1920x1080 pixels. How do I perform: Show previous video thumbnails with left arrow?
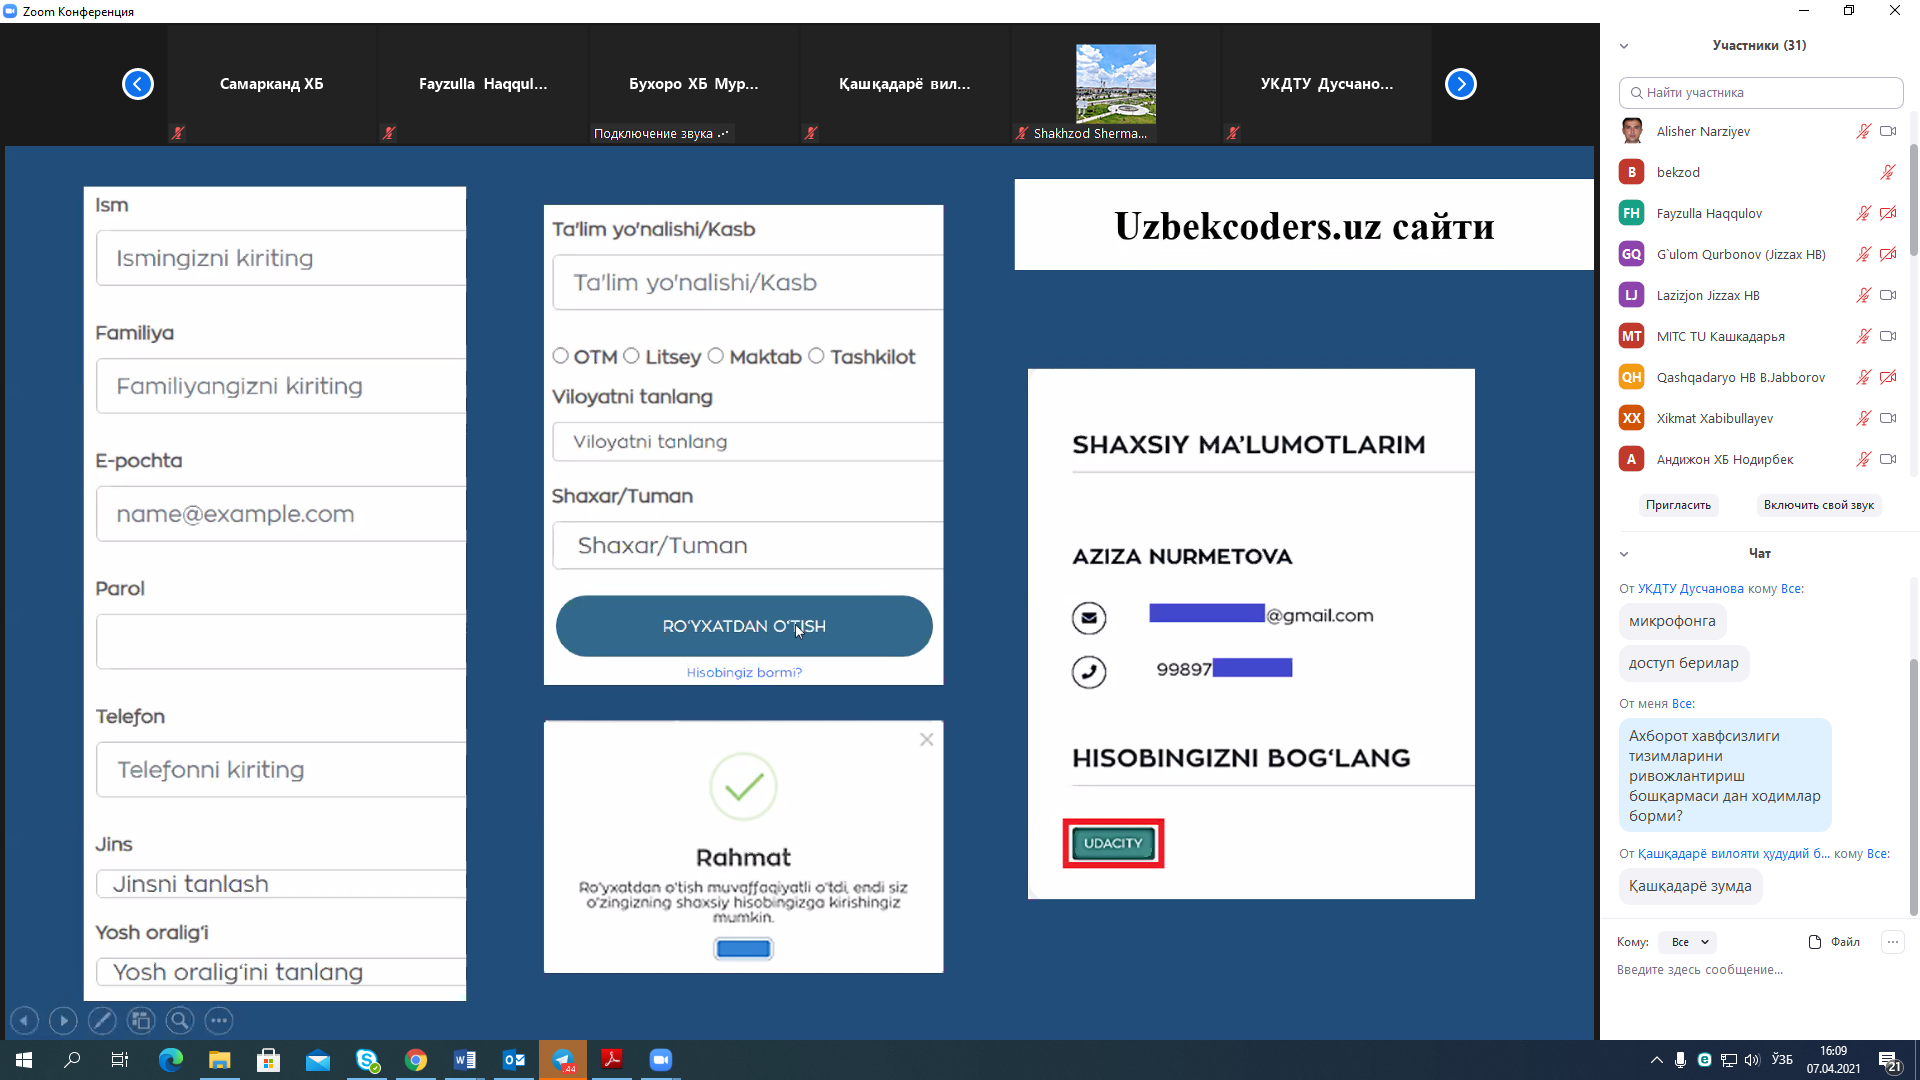click(138, 84)
